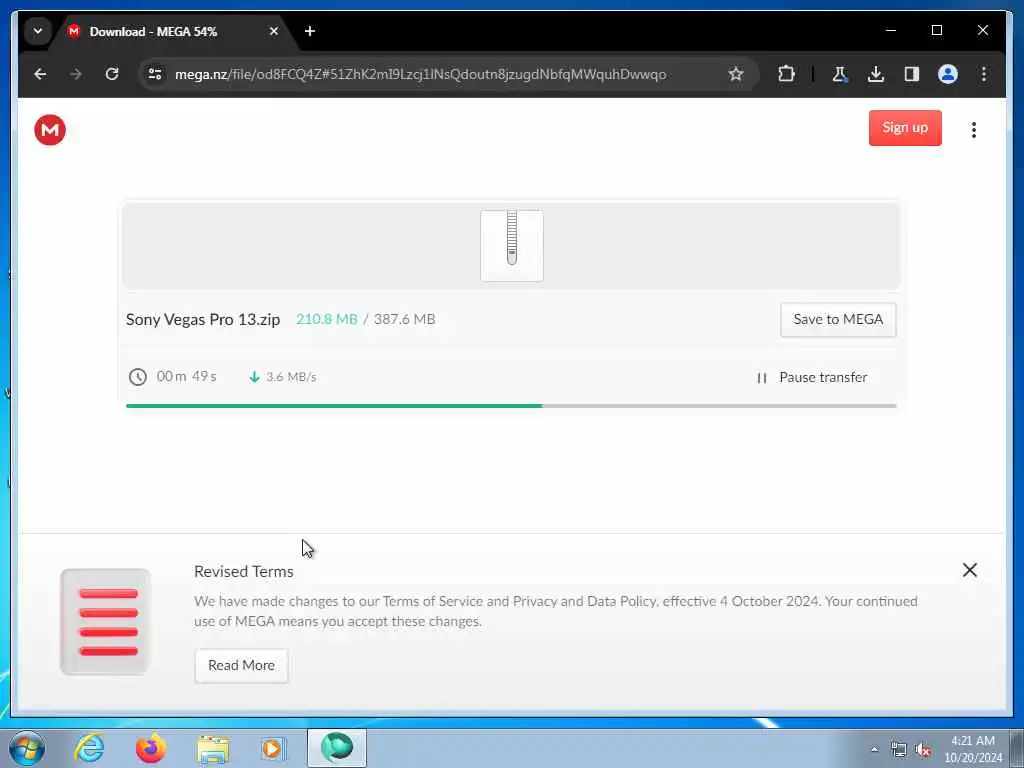Open a new browser tab
Image resolution: width=1024 pixels, height=768 pixels.
coord(310,31)
